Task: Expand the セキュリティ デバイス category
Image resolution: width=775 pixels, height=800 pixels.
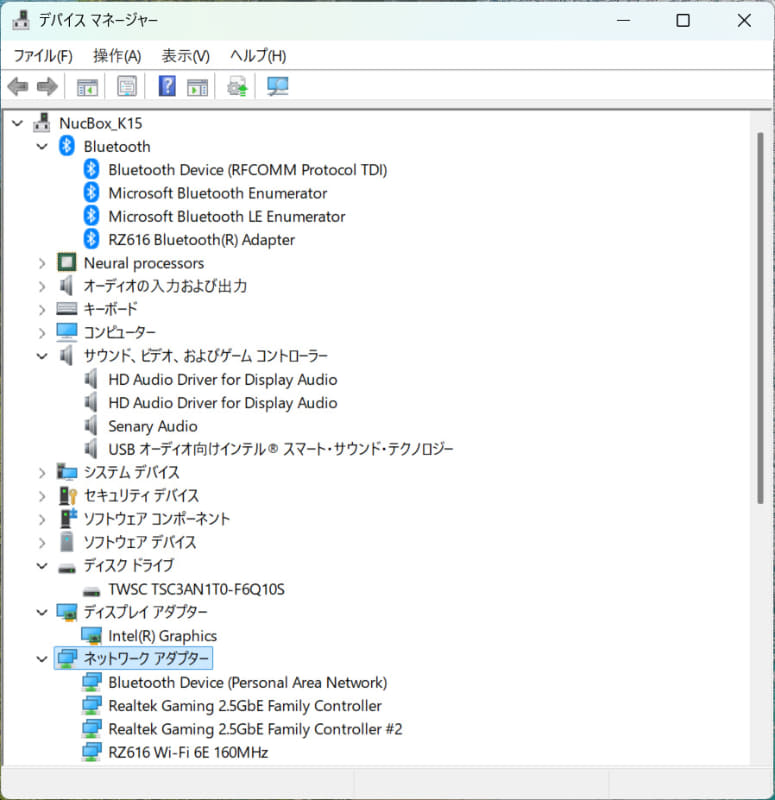Action: tap(42, 496)
